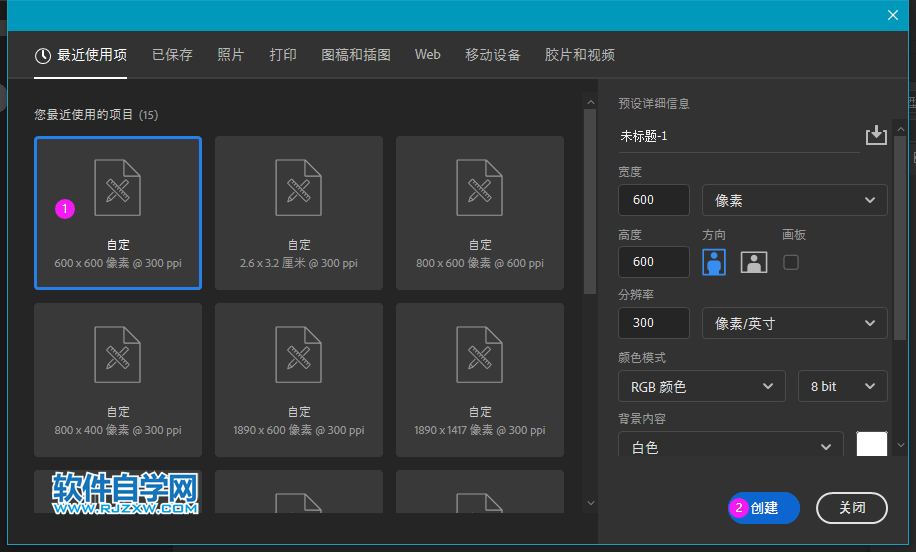Viewport: 916px width, 552px height.
Task: Click the white background color swatch
Action: tap(872, 444)
